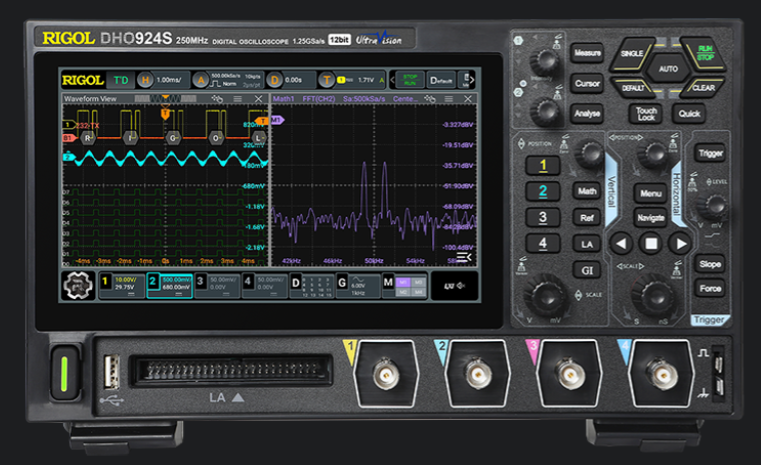Toggle the Touch Lock button
This screenshot has width=761, height=465.
[x=646, y=114]
